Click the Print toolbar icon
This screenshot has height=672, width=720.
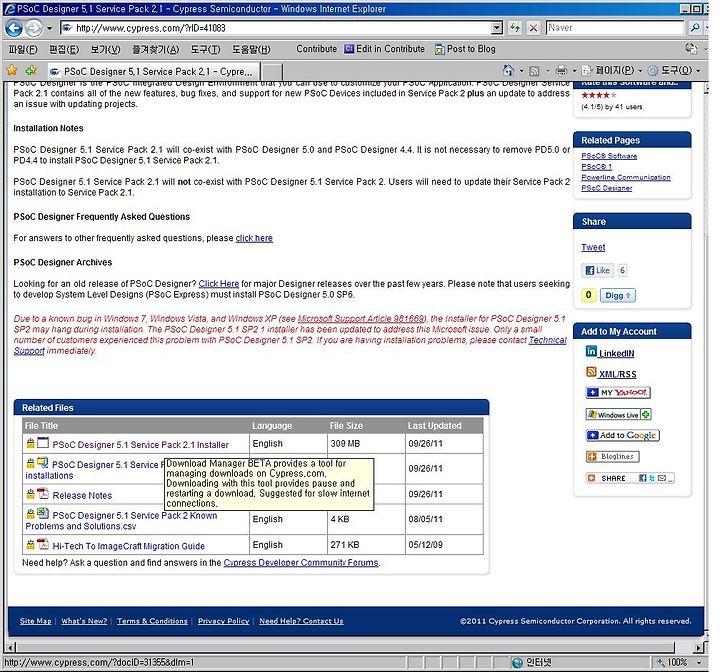[x=561, y=70]
